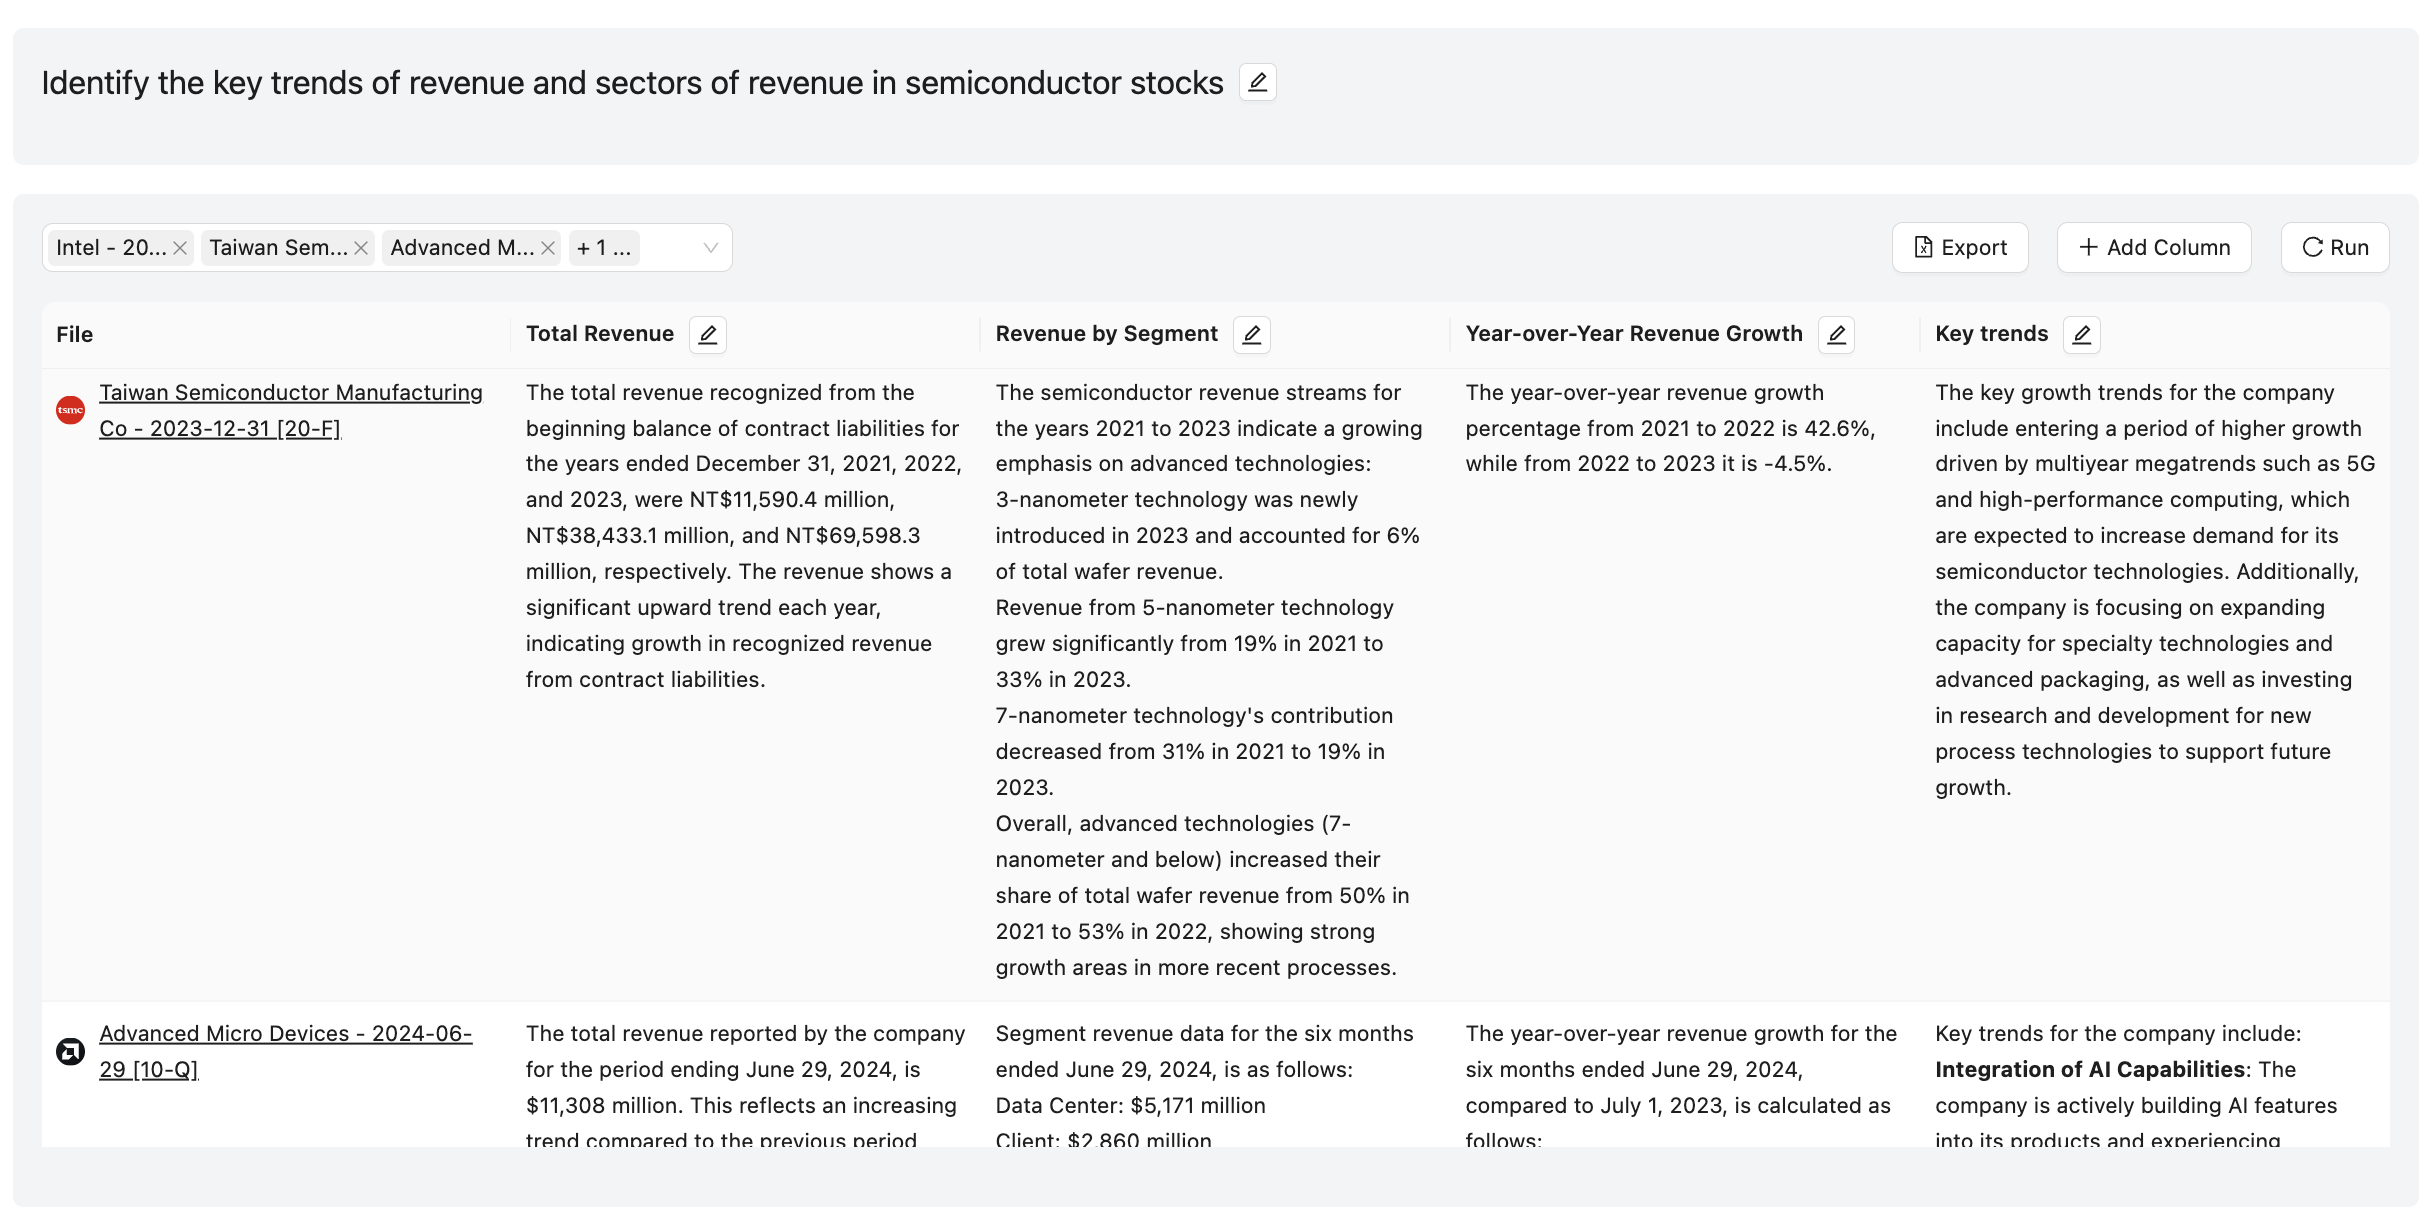Remove the Intel file tag
This screenshot has height=1222, width=2432.
pyautogui.click(x=180, y=248)
